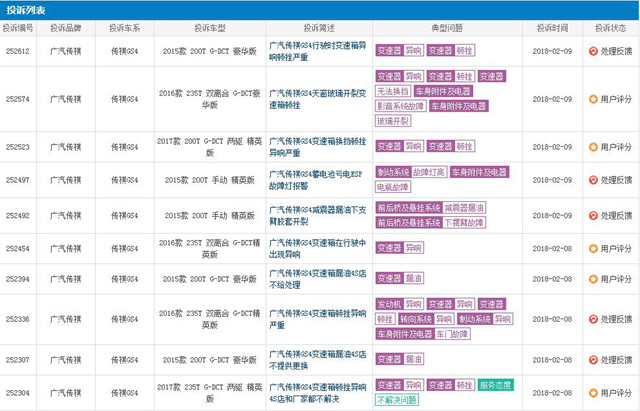This screenshot has width=640, height=411.
Task: Click the 玻璃开裂 problem tag
Action: click(x=393, y=121)
